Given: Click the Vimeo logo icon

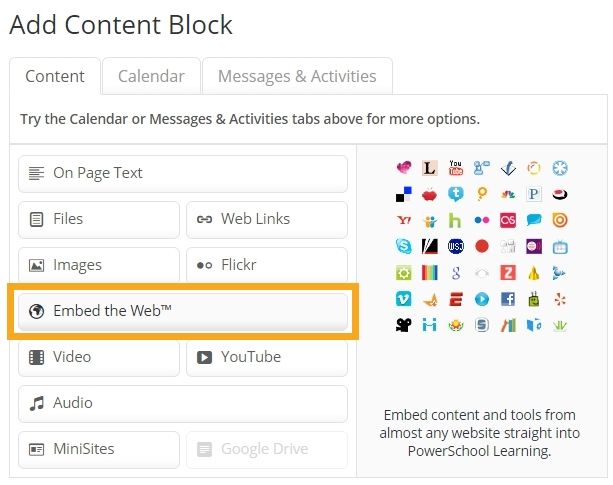Looking at the screenshot, I should click(x=403, y=298).
